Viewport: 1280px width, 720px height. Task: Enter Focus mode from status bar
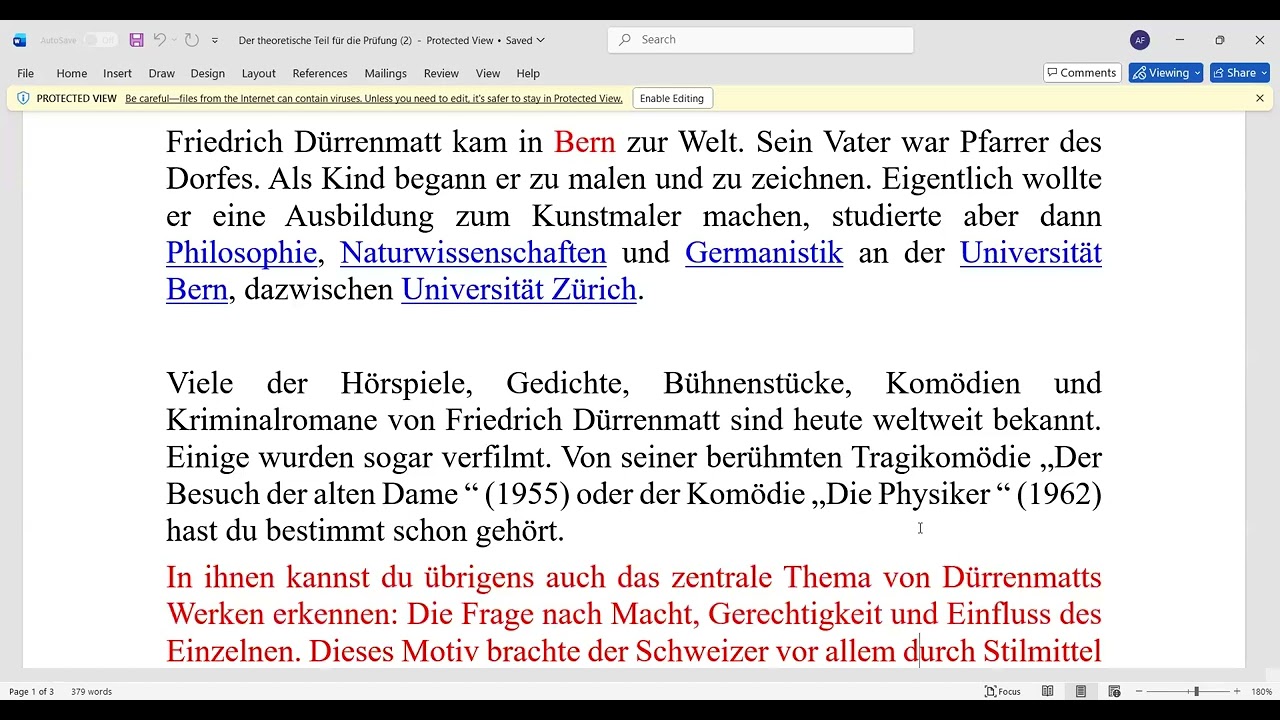[1003, 691]
